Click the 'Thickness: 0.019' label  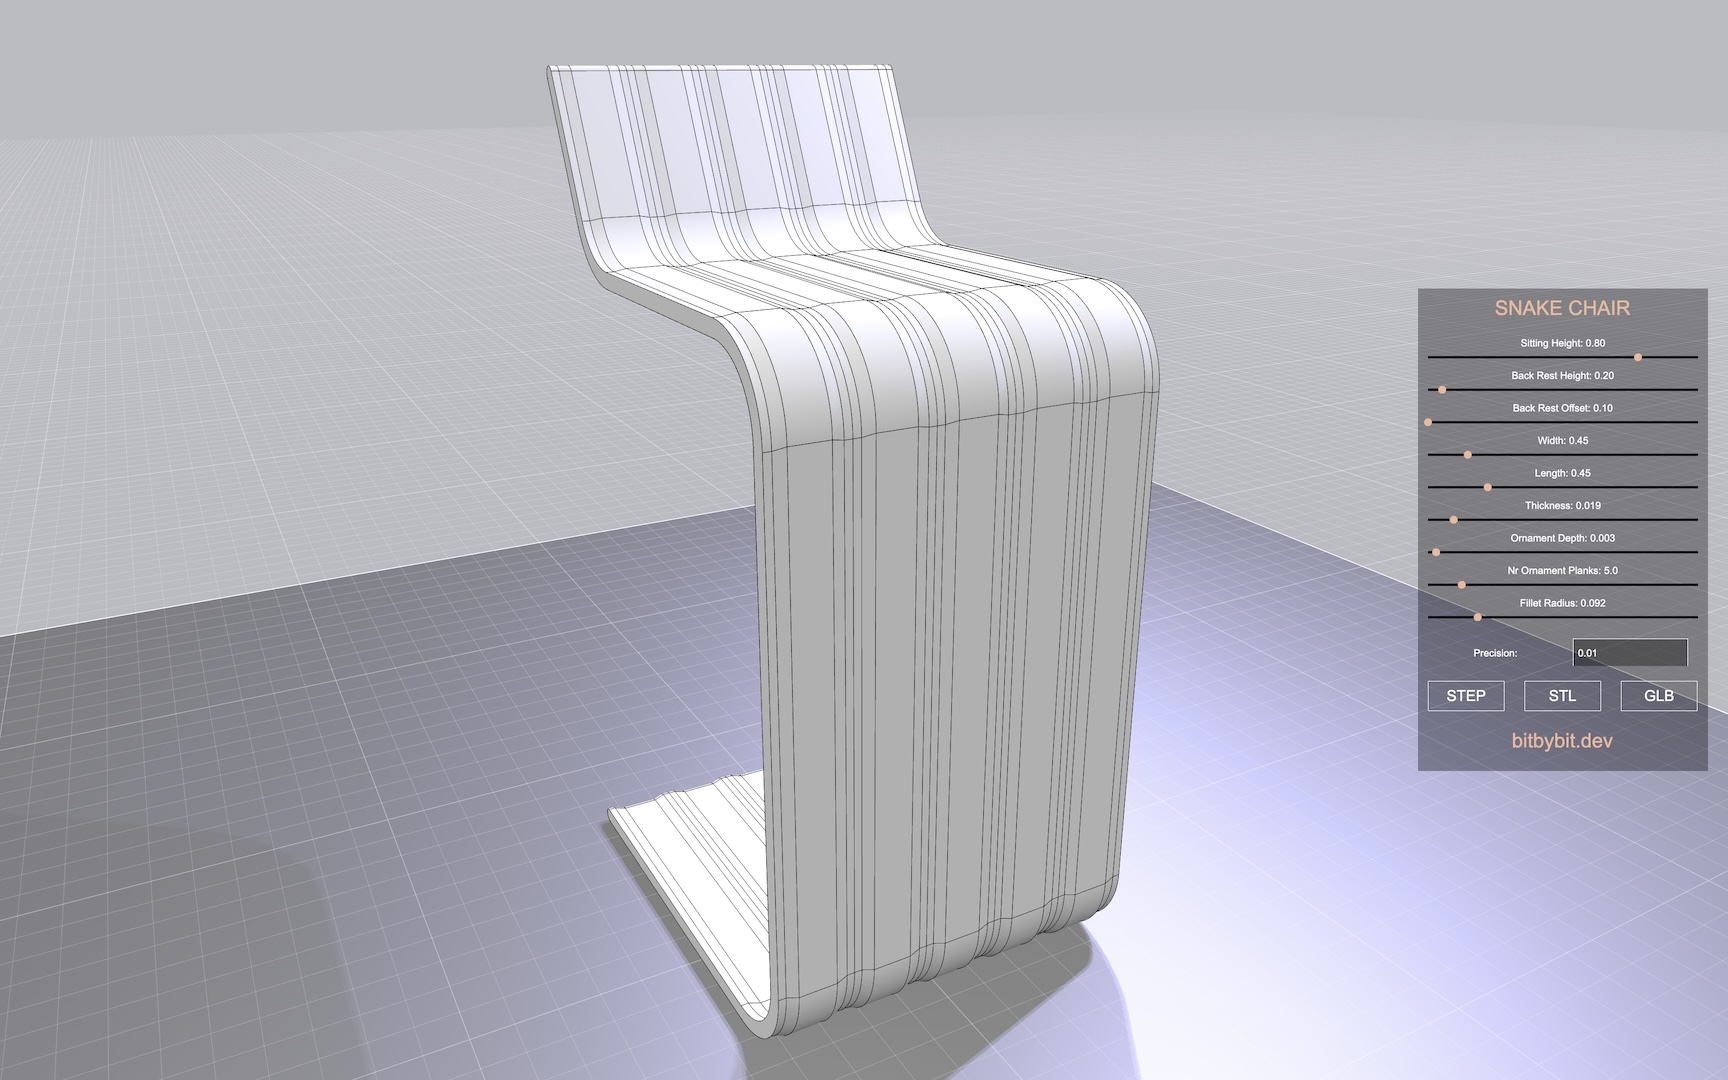tap(1563, 506)
